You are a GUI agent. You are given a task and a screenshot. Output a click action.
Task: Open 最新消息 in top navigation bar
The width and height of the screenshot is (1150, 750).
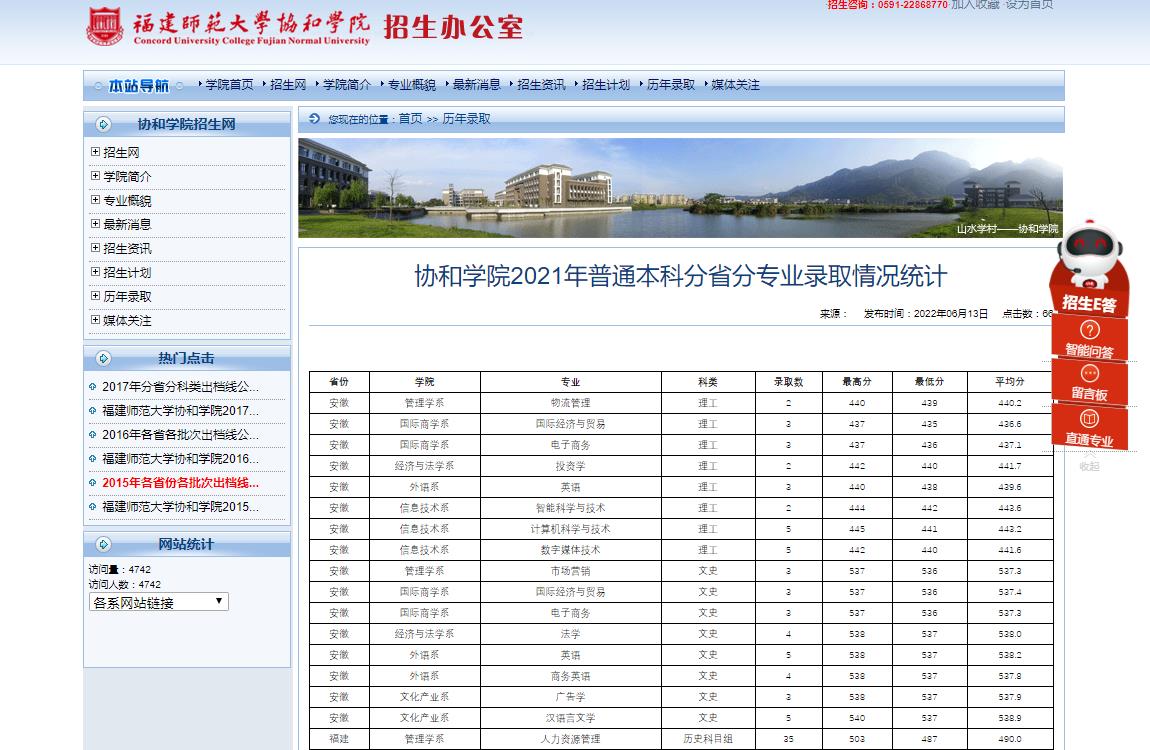click(477, 85)
